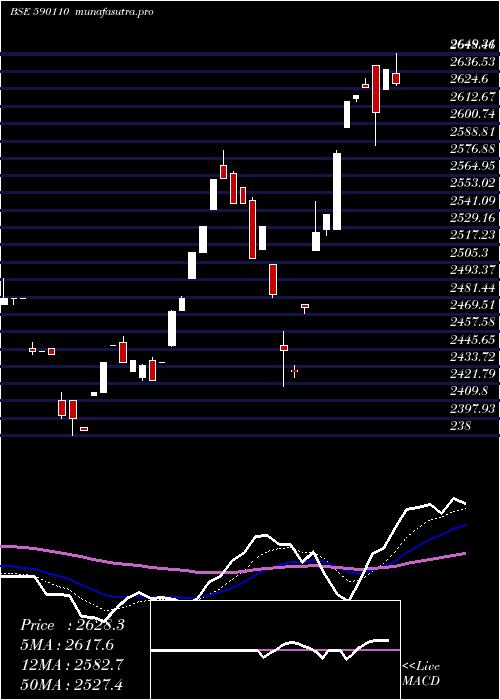Click the last red candlestick at the far right
Screen dimensions: 500x700
[x=396, y=78]
